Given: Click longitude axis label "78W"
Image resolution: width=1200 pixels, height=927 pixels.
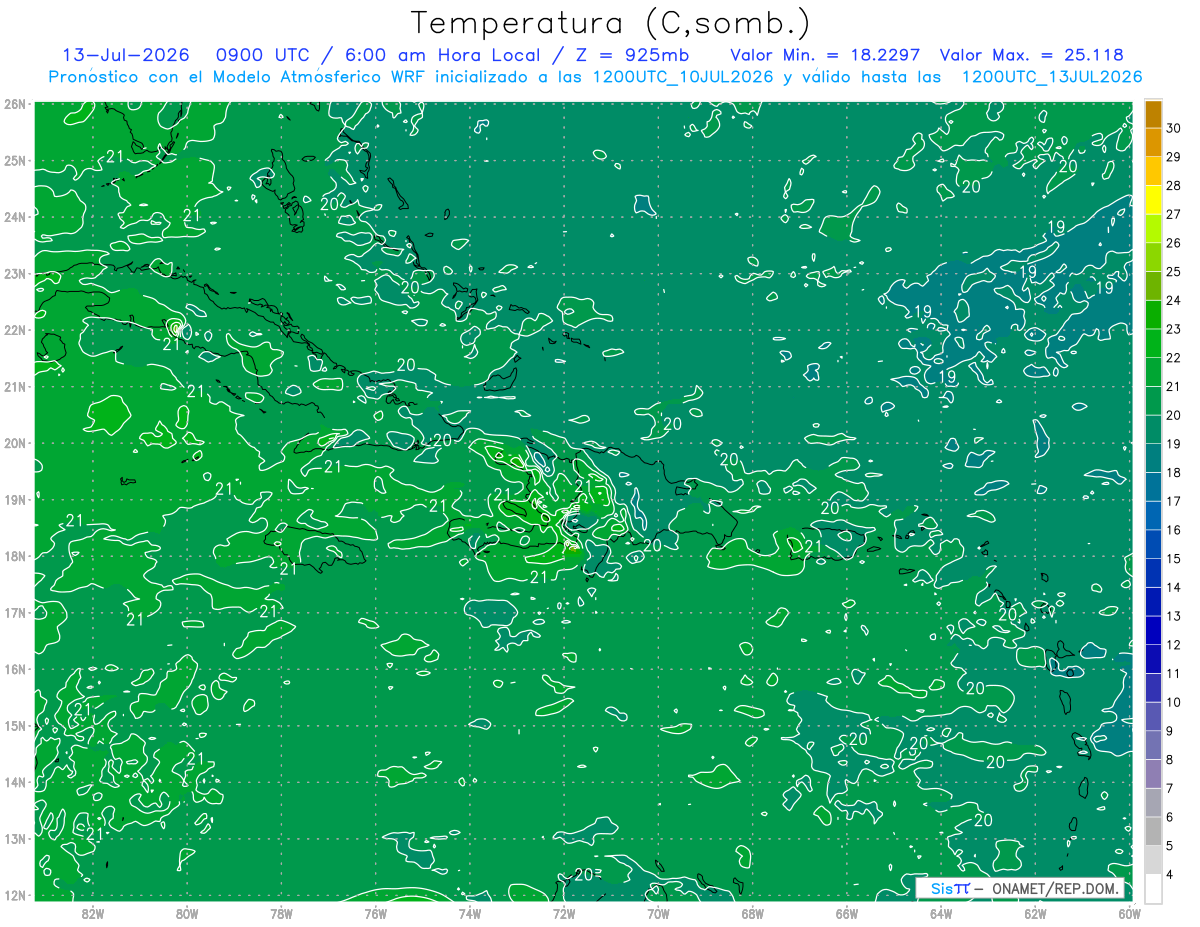Looking at the screenshot, I should (x=281, y=913).
